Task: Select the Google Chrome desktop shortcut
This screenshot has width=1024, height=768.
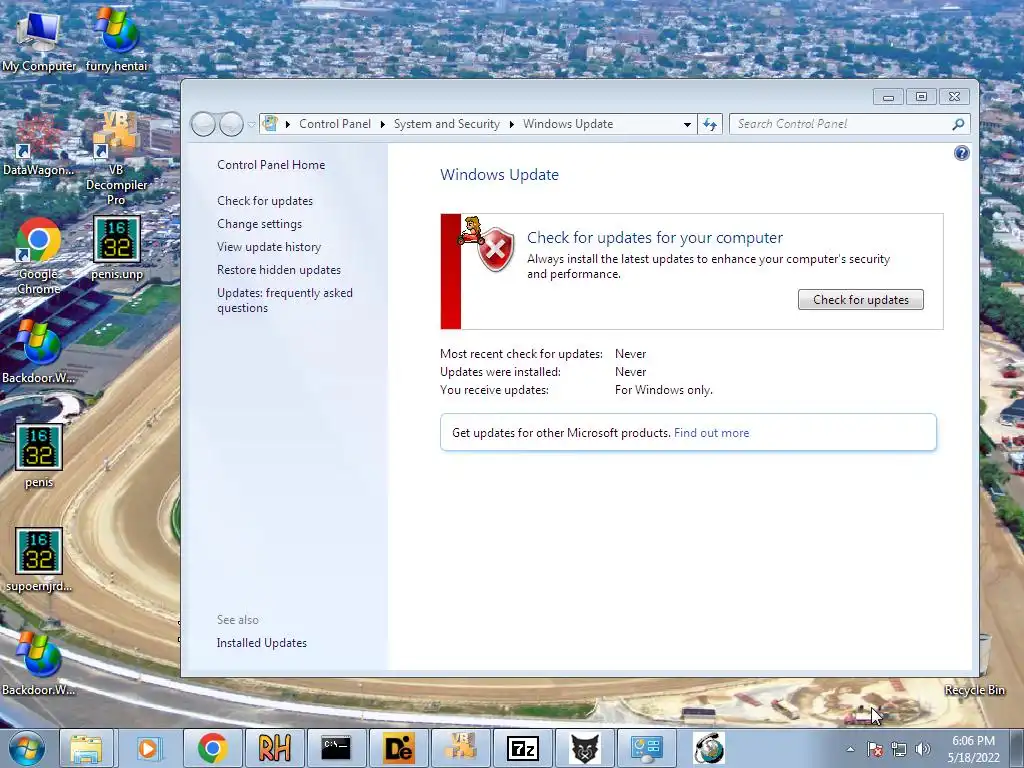Action: (38, 256)
